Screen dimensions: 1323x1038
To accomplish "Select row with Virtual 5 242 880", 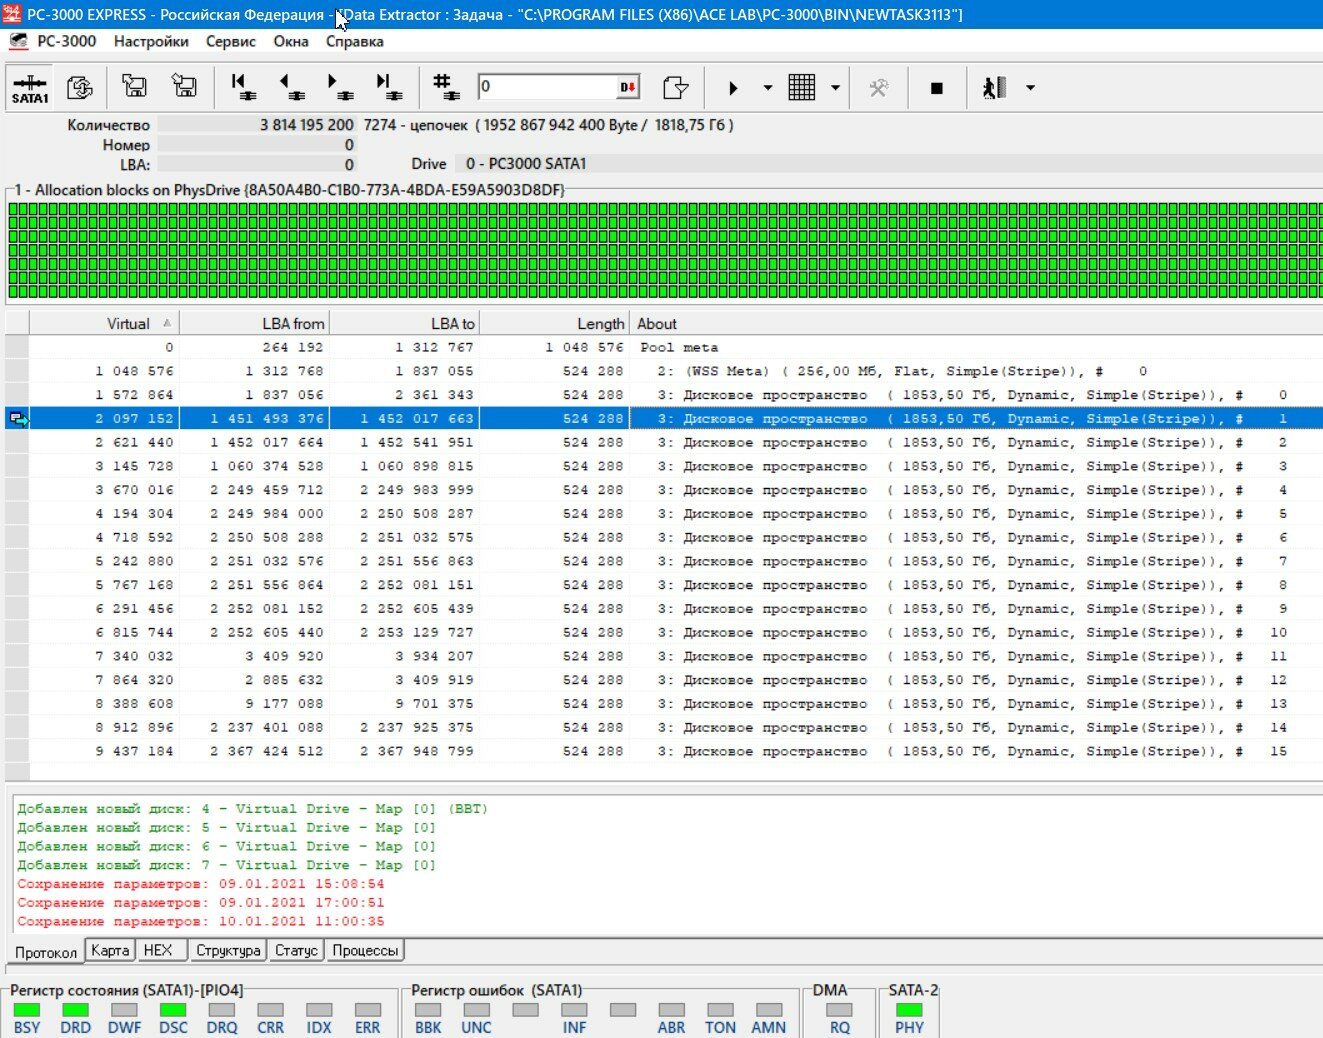I will pyautogui.click(x=664, y=561).
